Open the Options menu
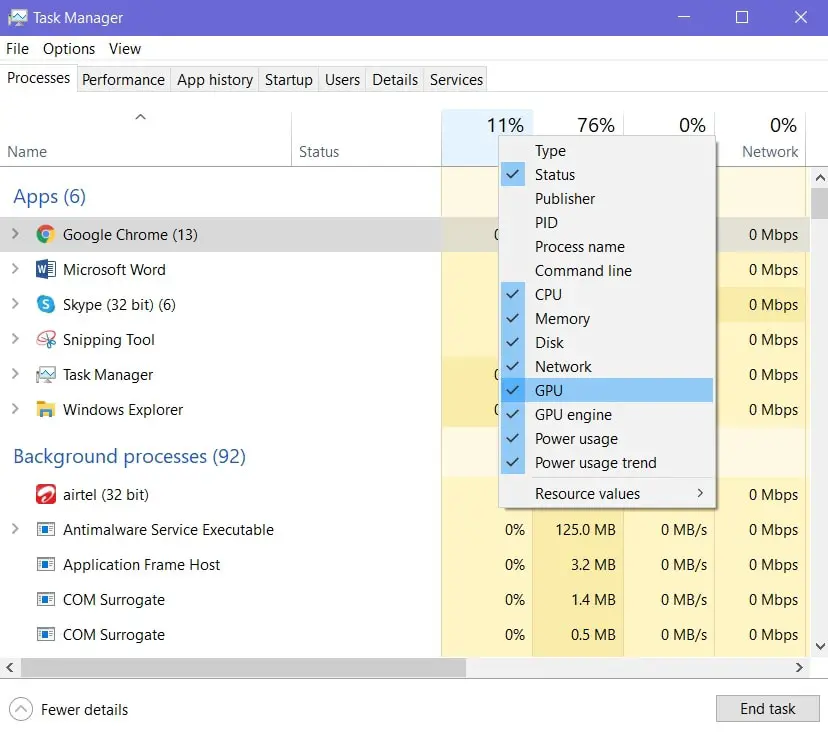Viewport: 828px width, 734px height. point(69,49)
